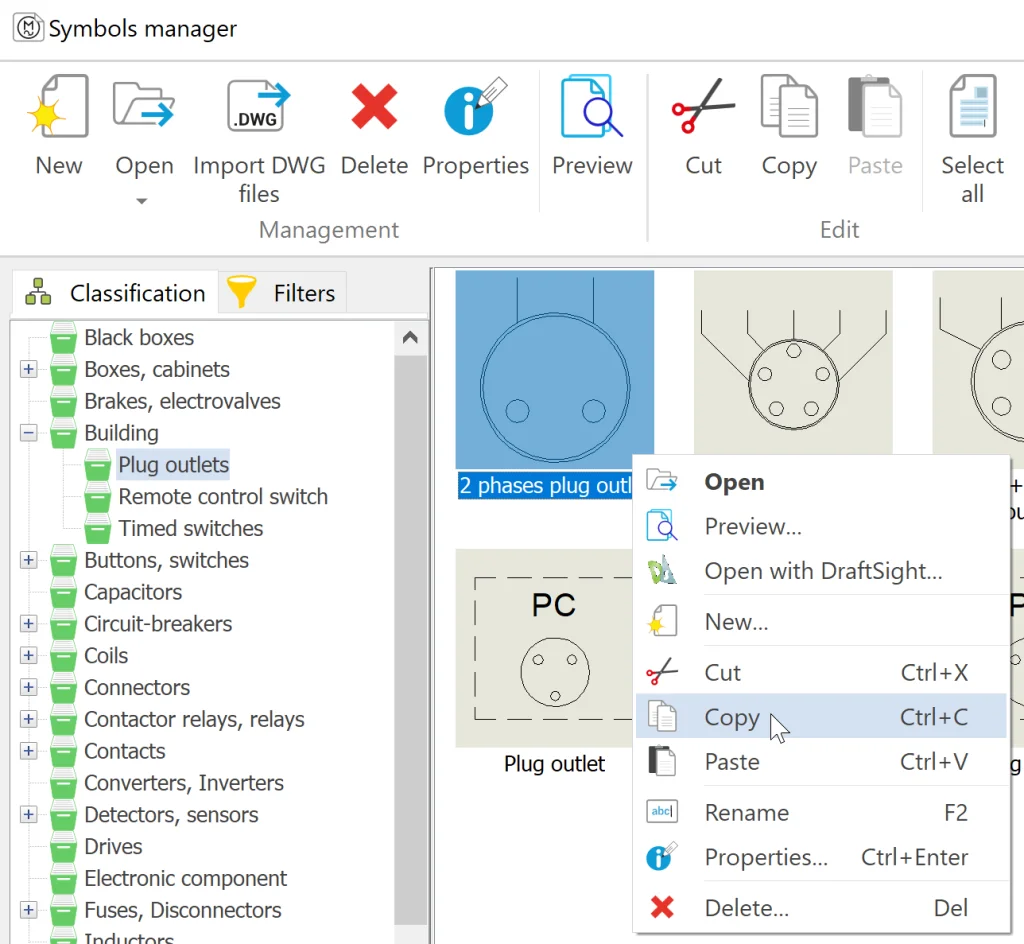Viewport: 1024px width, 944px height.
Task: Click the Select all icon
Action: click(972, 108)
